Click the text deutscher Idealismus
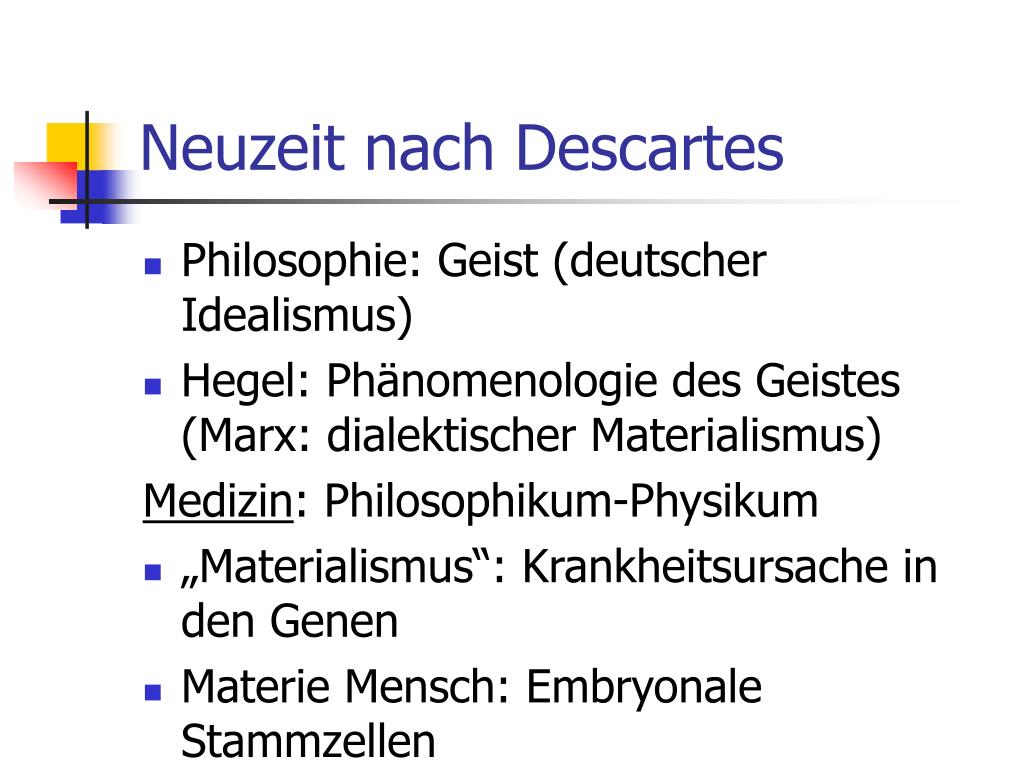 point(474,288)
